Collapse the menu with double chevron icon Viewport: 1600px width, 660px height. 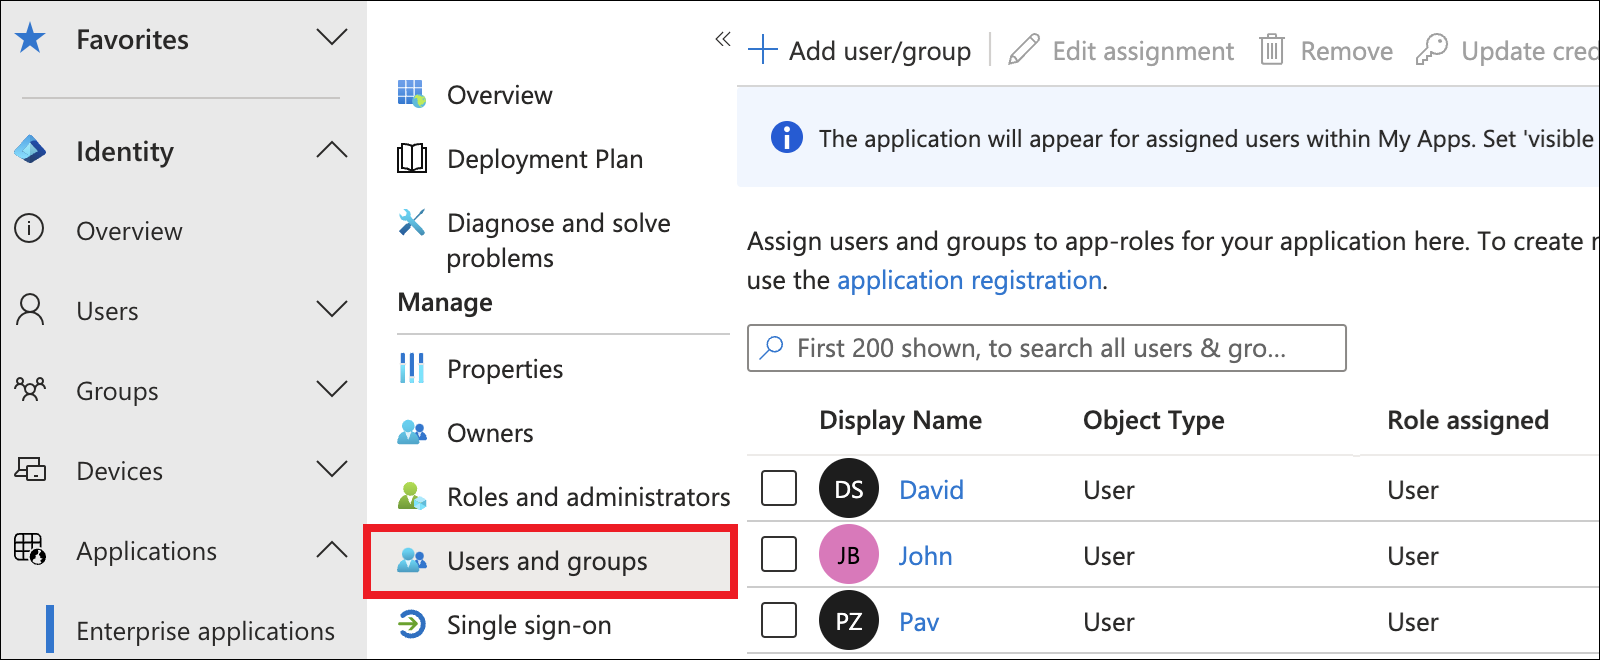pyautogui.click(x=723, y=39)
